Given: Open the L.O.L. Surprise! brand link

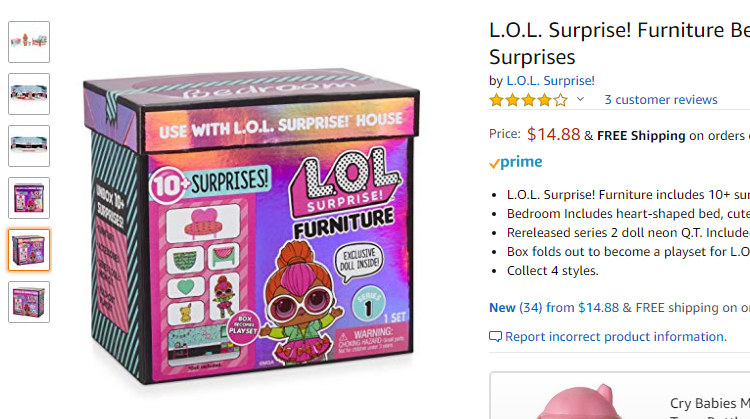Looking at the screenshot, I should 550,80.
